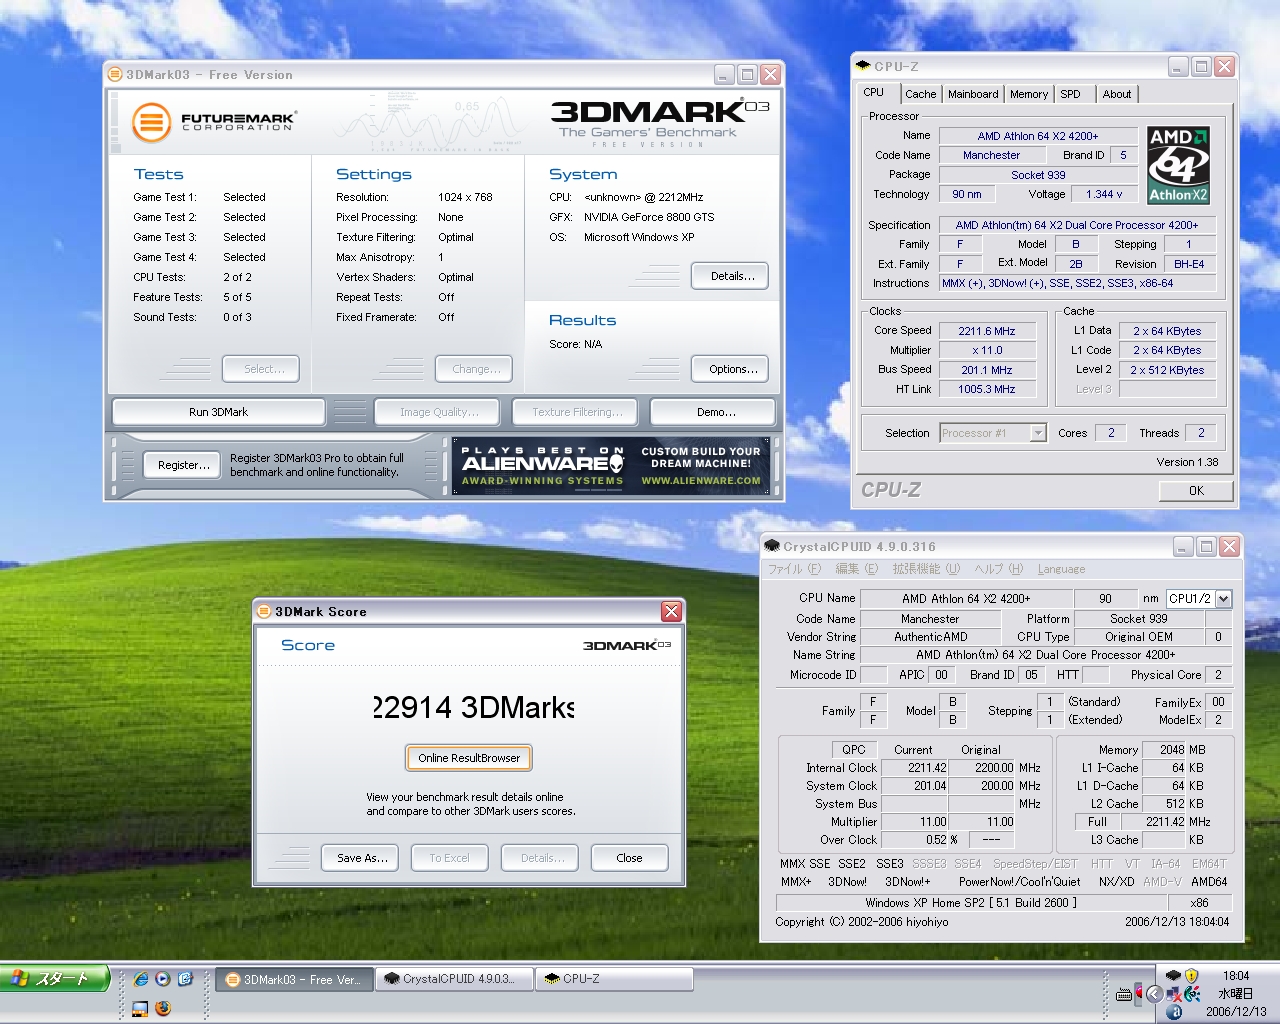
Task: Click the black chip icon in the system tray
Action: point(1173,975)
